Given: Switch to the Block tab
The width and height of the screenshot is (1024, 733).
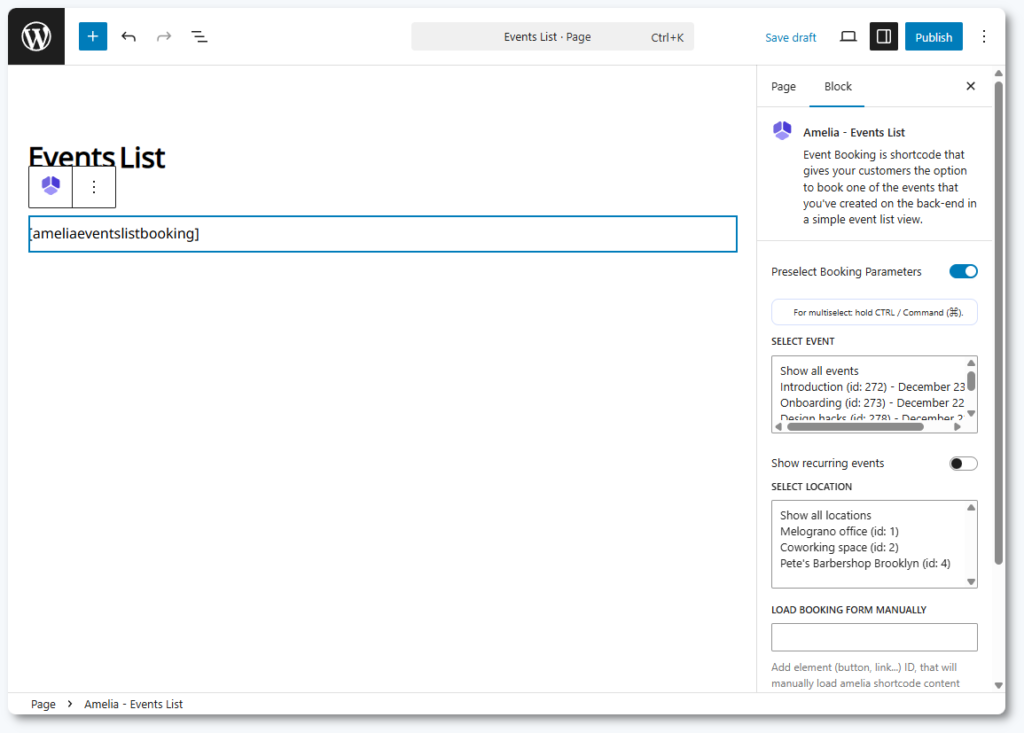Looking at the screenshot, I should pyautogui.click(x=837, y=87).
